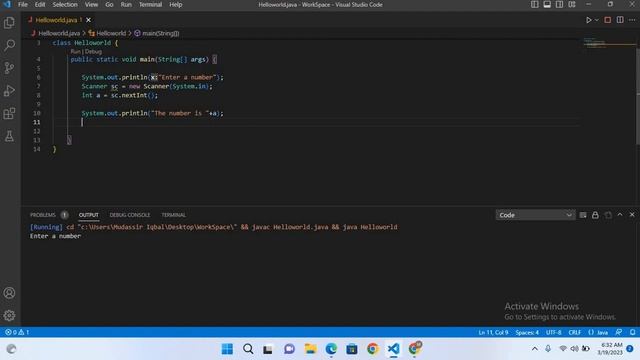Screen dimensions: 640x360
Task: Open Microsoft Edge from taskbar
Action: pyautogui.click(x=331, y=349)
